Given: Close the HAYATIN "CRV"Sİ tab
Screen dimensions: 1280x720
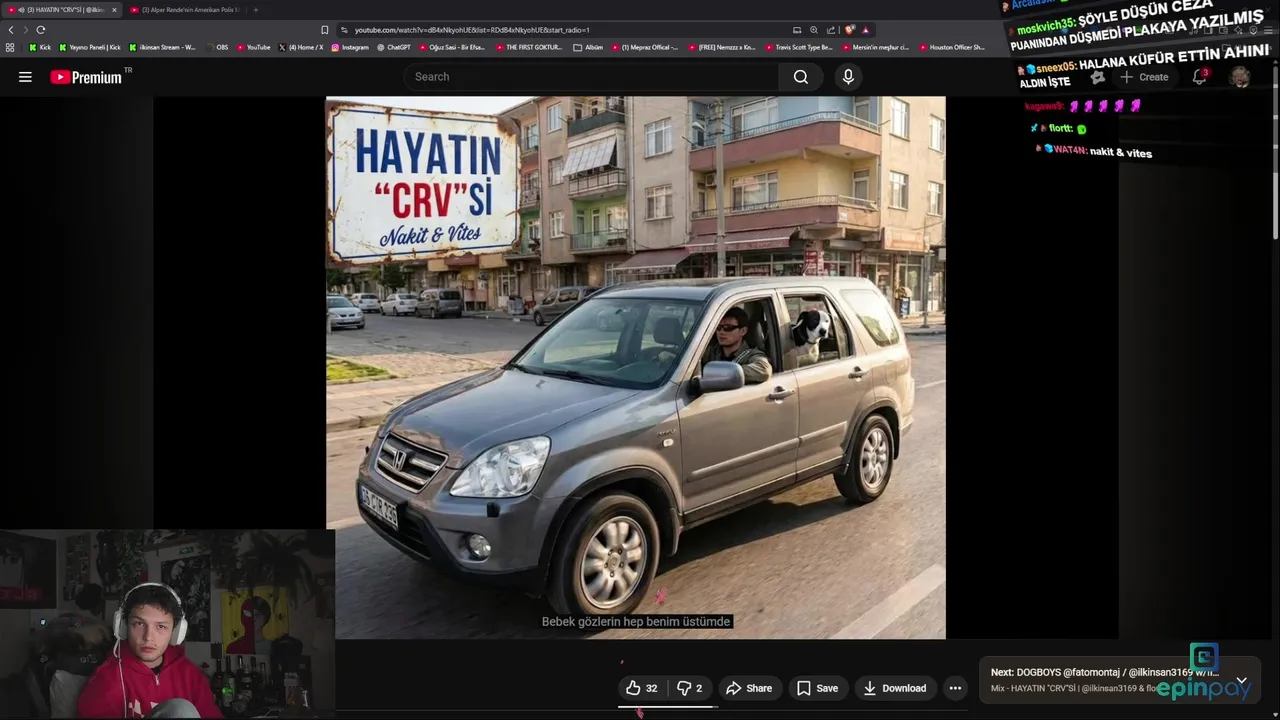Looking at the screenshot, I should (114, 10).
